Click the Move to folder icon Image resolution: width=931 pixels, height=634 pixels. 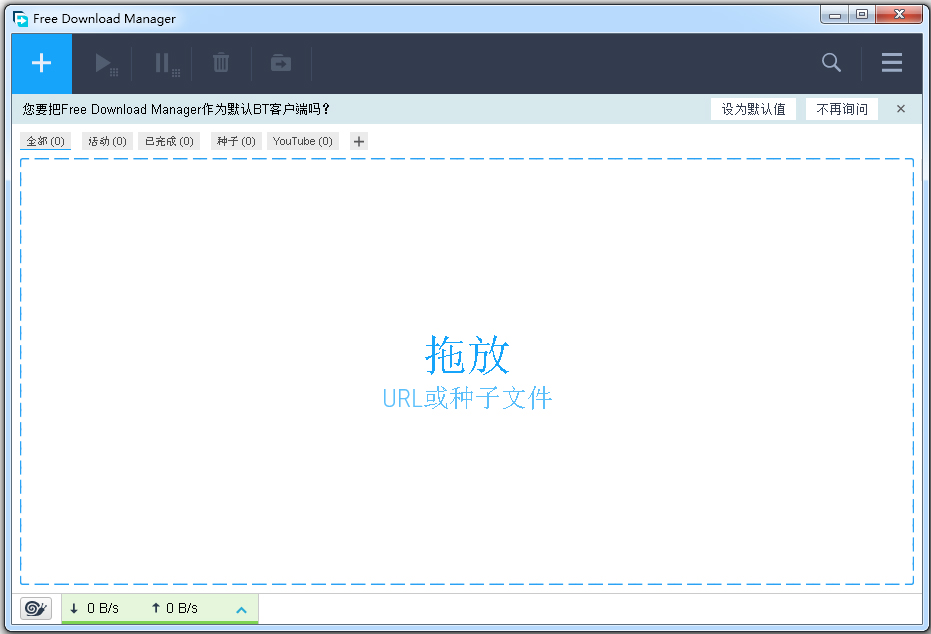click(x=280, y=63)
